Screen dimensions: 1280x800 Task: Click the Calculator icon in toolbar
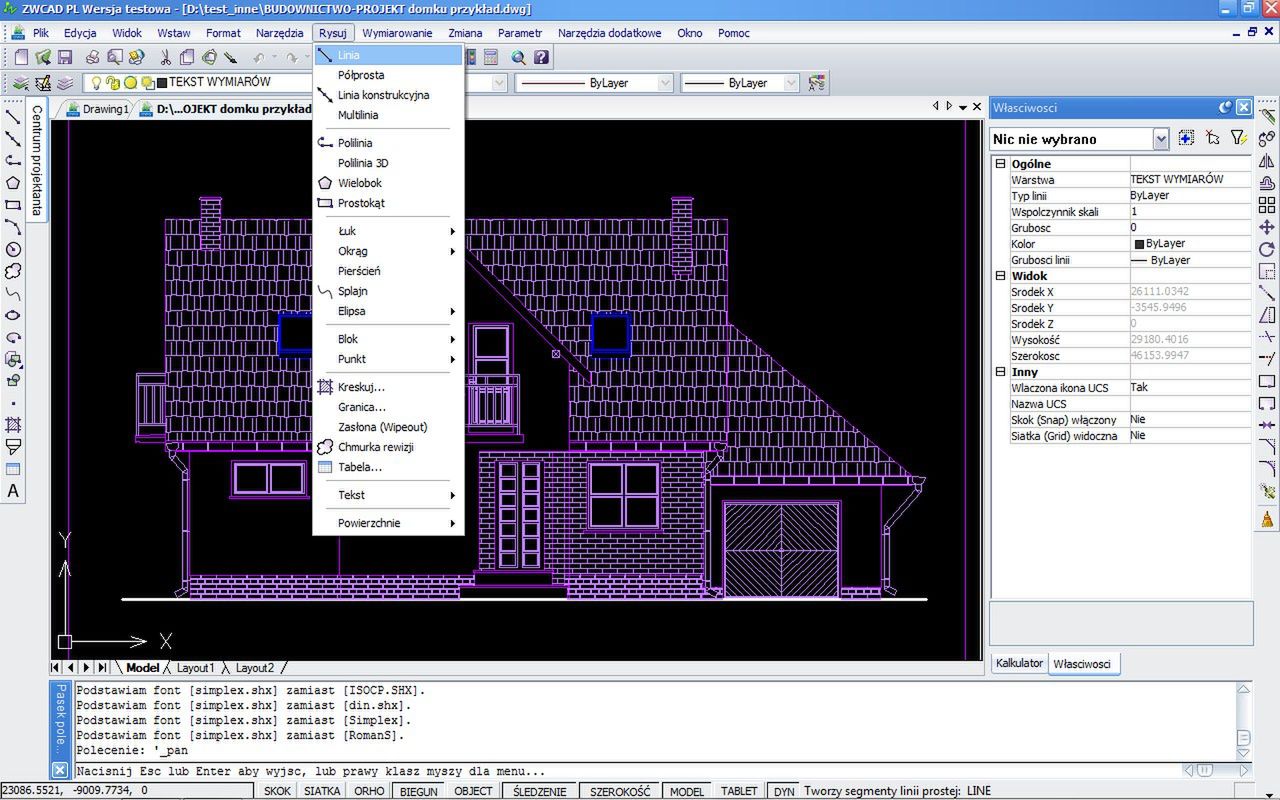(490, 58)
